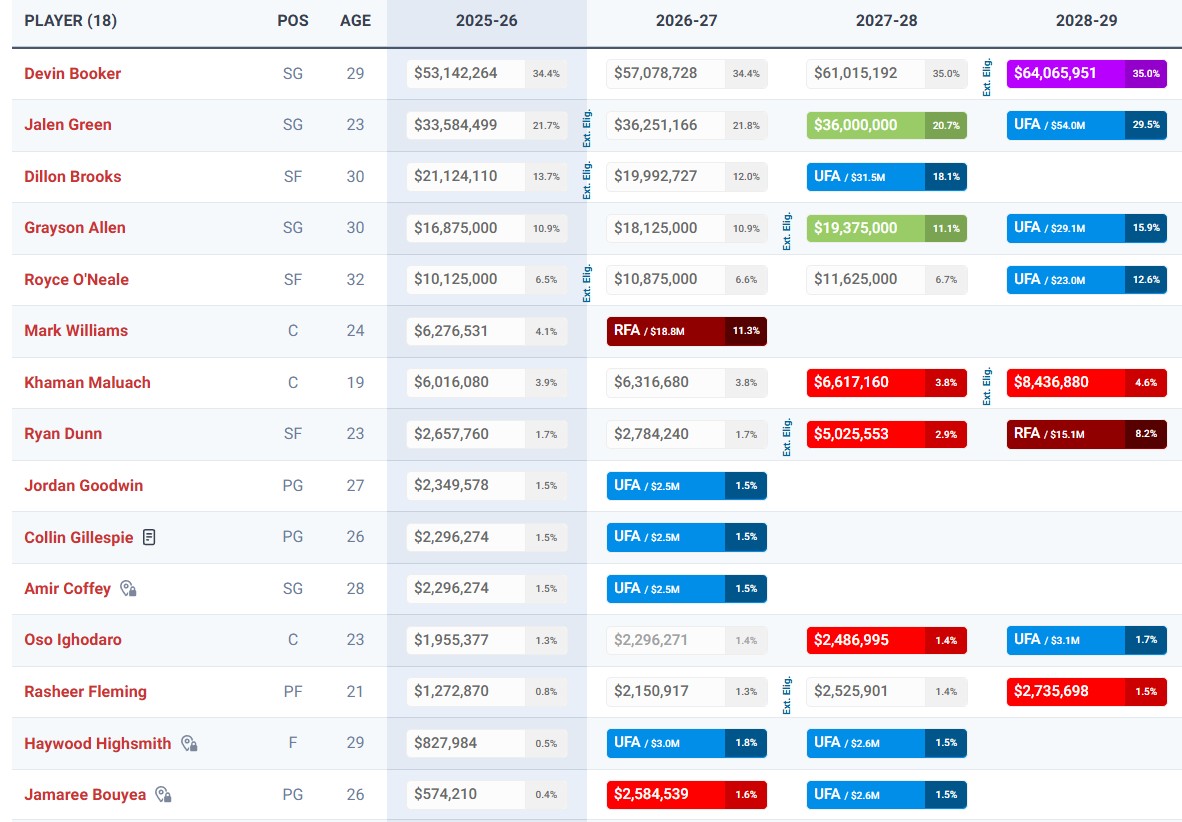
Task: Sort the table by the PLAYER (18) column
Action: tap(70, 21)
